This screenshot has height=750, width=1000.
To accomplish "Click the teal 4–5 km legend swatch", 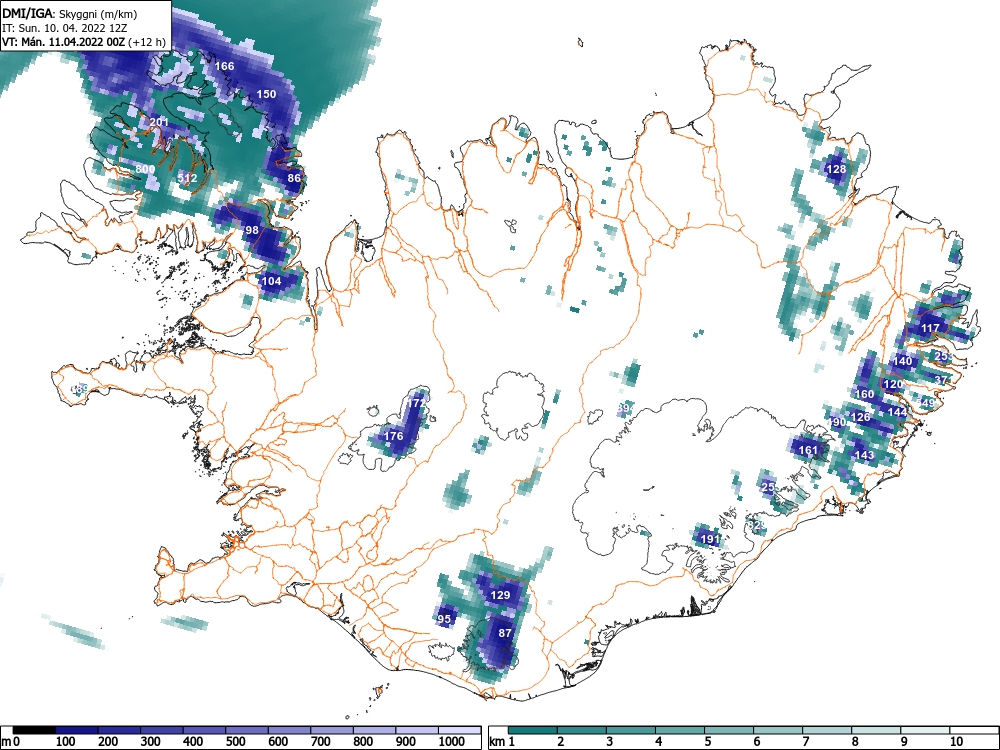I will click(x=680, y=730).
